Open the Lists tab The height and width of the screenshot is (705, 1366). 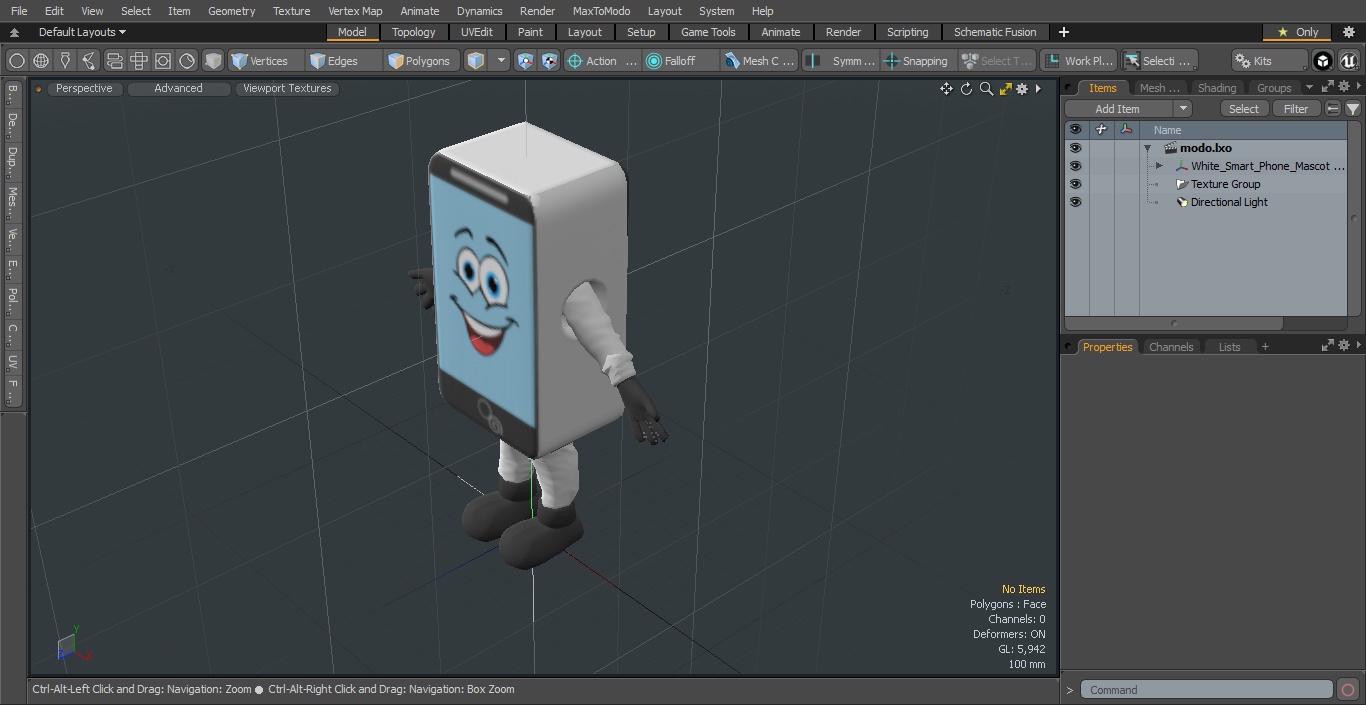coord(1229,347)
